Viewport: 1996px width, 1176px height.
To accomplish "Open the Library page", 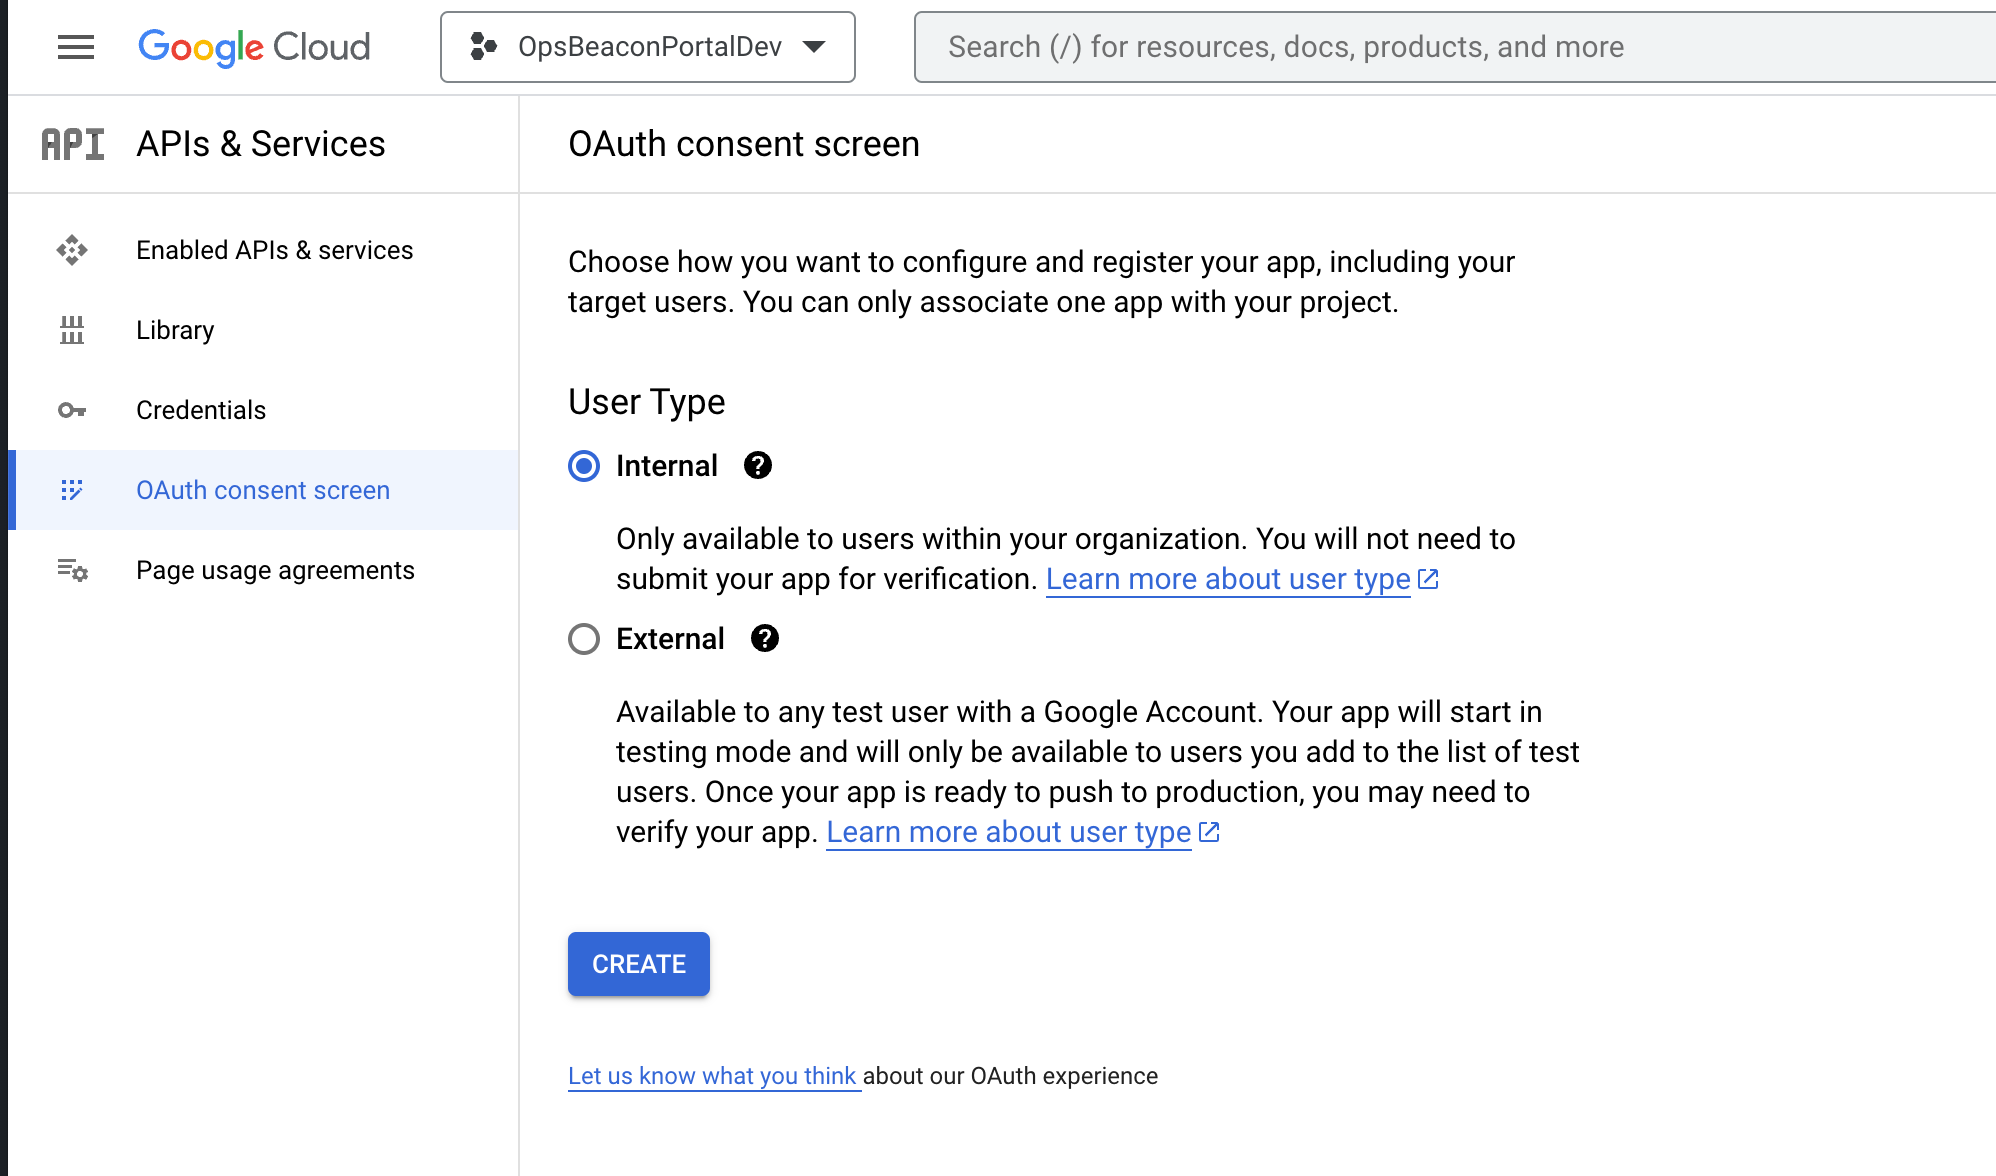I will (x=264, y=330).
